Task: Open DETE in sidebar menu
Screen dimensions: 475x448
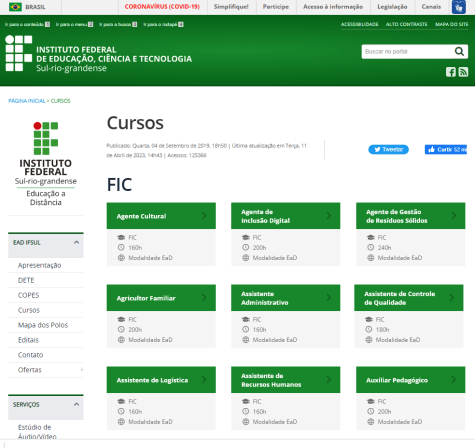Action: (x=26, y=280)
